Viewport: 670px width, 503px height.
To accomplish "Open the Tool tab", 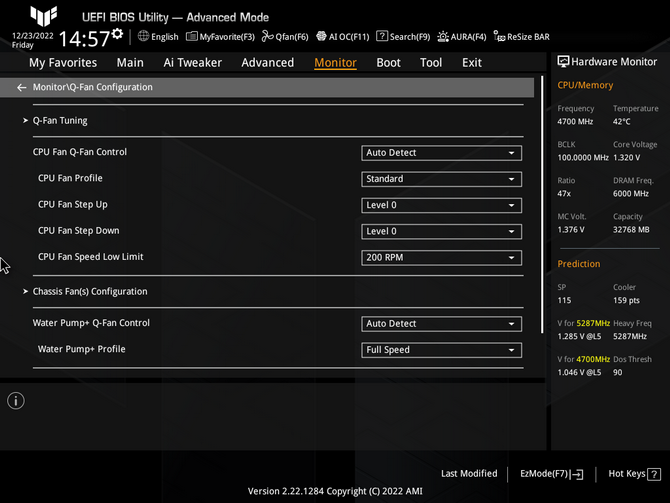I will pos(431,63).
